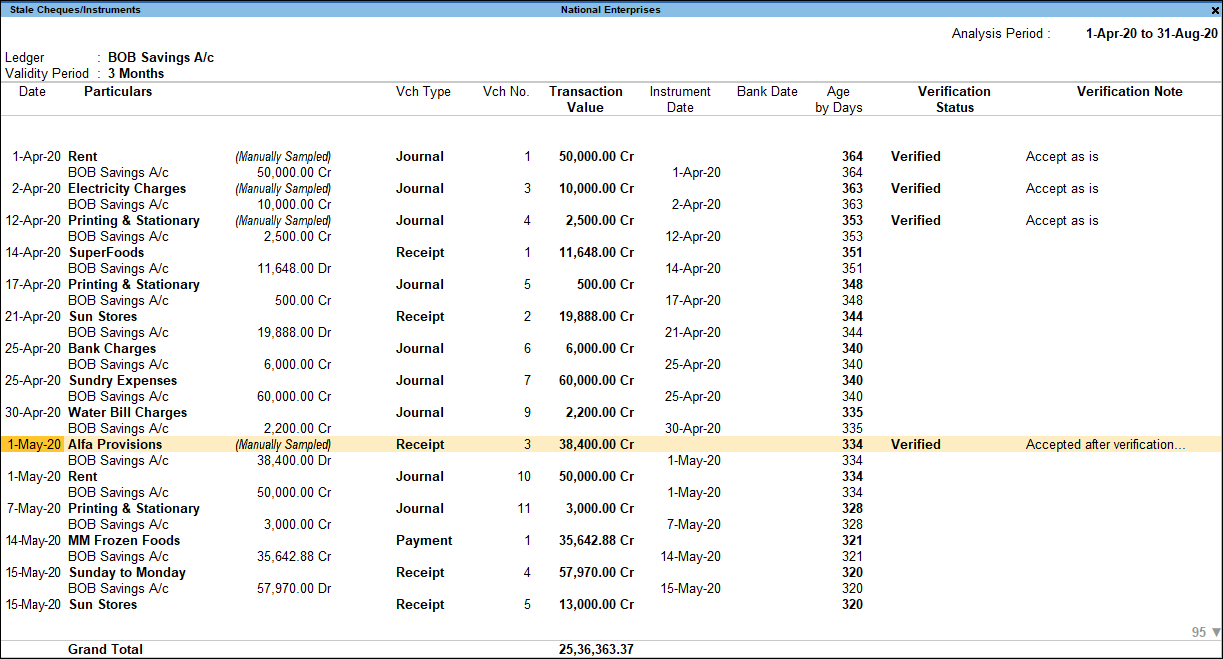Select the Bank Charges entry
The width and height of the screenshot is (1223, 659).
point(611,349)
